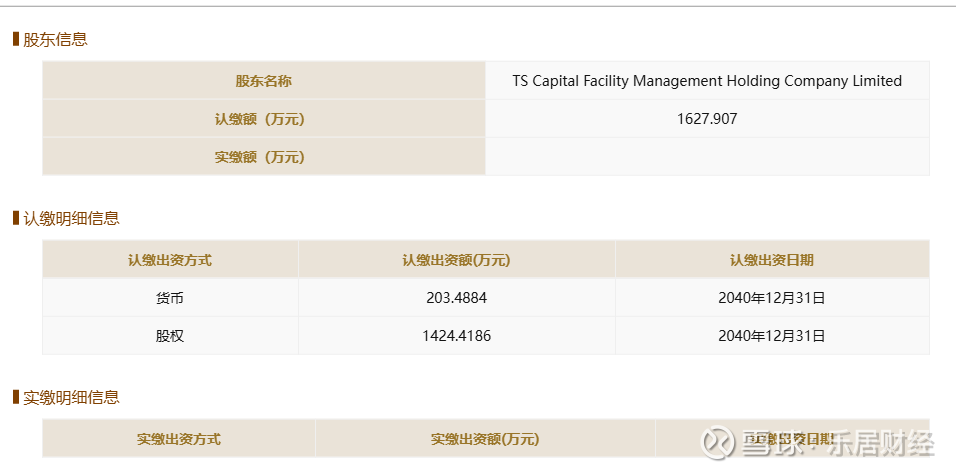Click the empty 实缴额 value cell

(707, 157)
